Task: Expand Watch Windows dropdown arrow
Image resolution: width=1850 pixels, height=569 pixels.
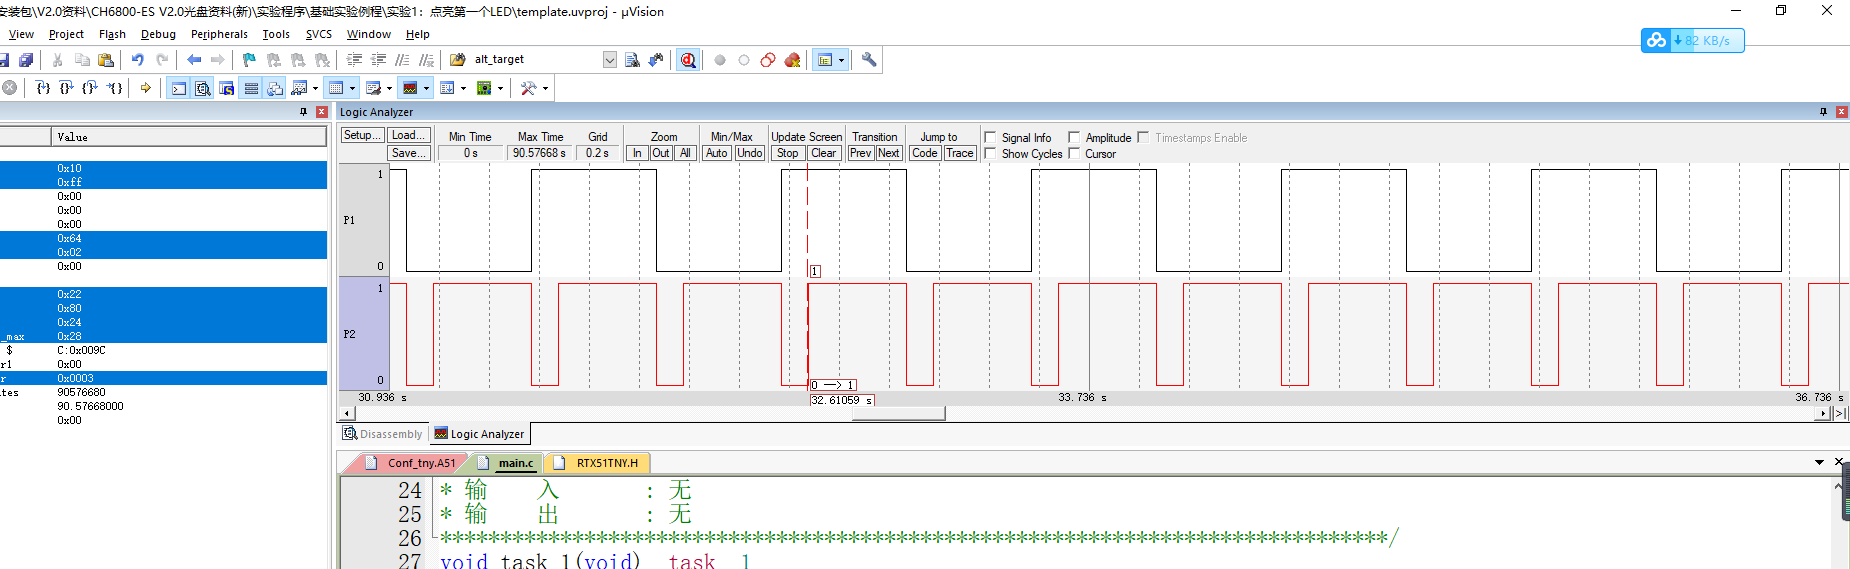Action: click(x=315, y=88)
